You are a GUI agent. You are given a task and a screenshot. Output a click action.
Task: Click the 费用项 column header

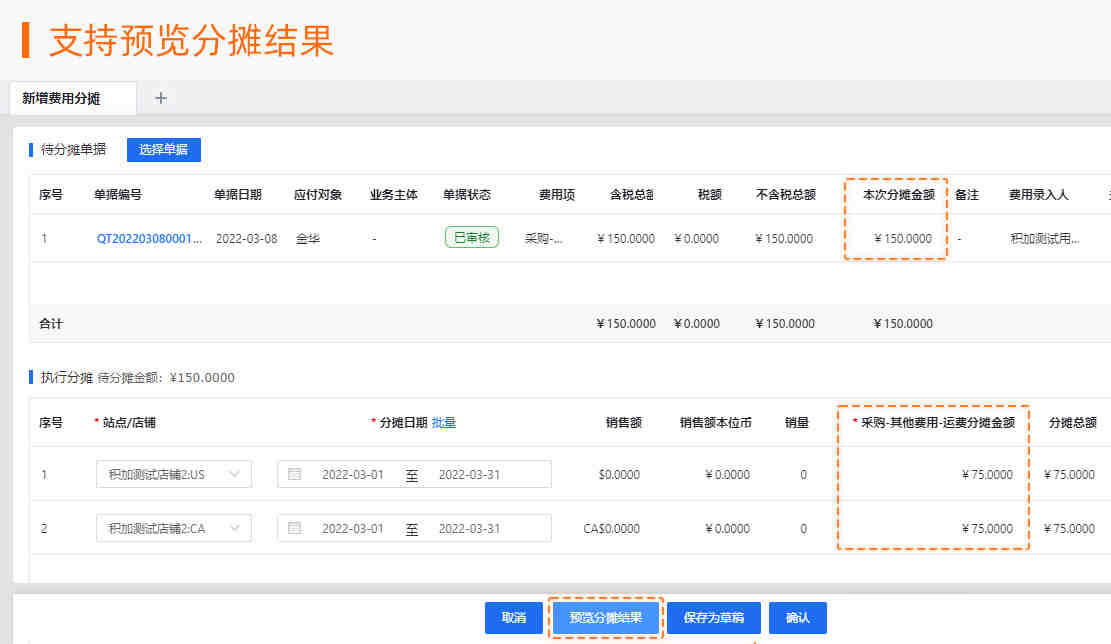557,195
